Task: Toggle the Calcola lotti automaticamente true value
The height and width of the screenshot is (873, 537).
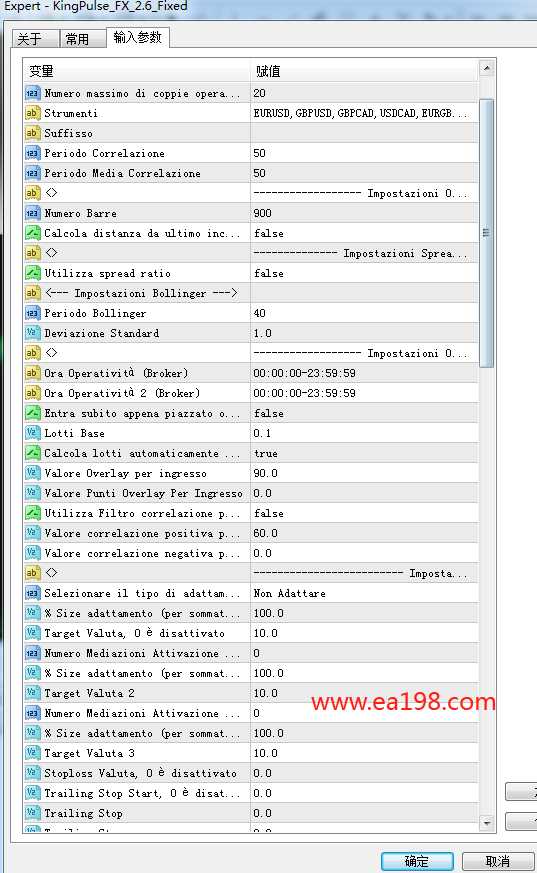Action: [x=364, y=453]
